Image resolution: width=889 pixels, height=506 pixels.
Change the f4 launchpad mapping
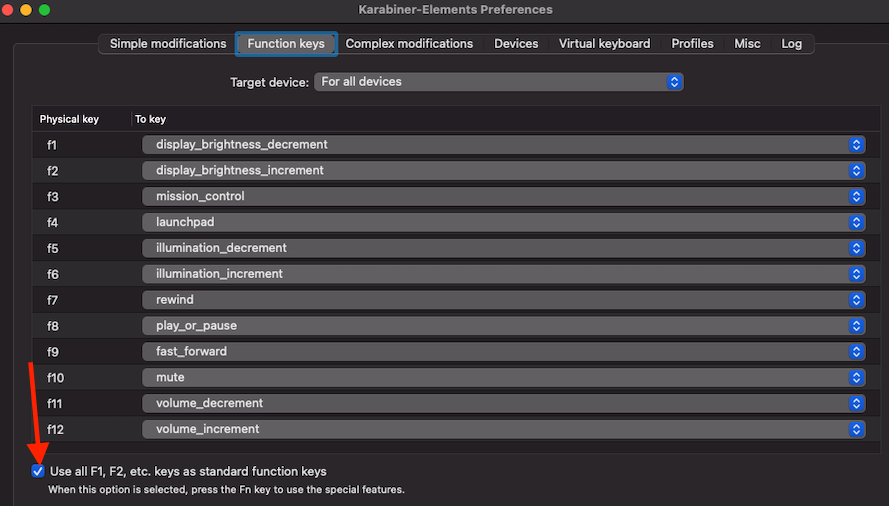point(503,222)
